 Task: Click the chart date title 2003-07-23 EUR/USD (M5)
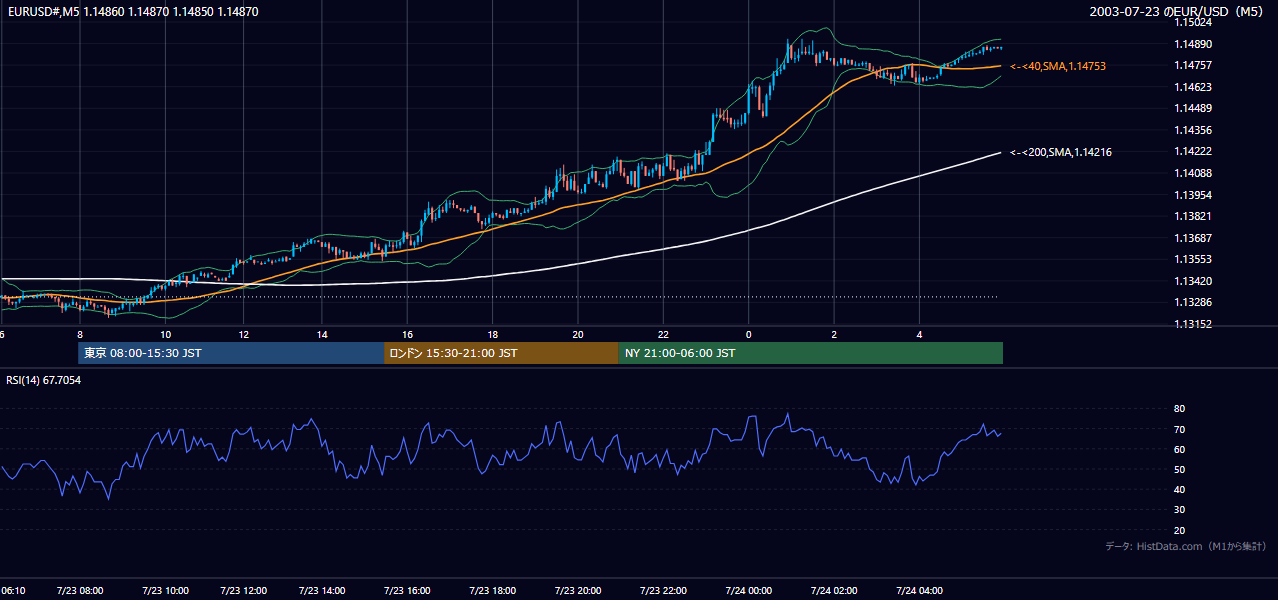1178,12
